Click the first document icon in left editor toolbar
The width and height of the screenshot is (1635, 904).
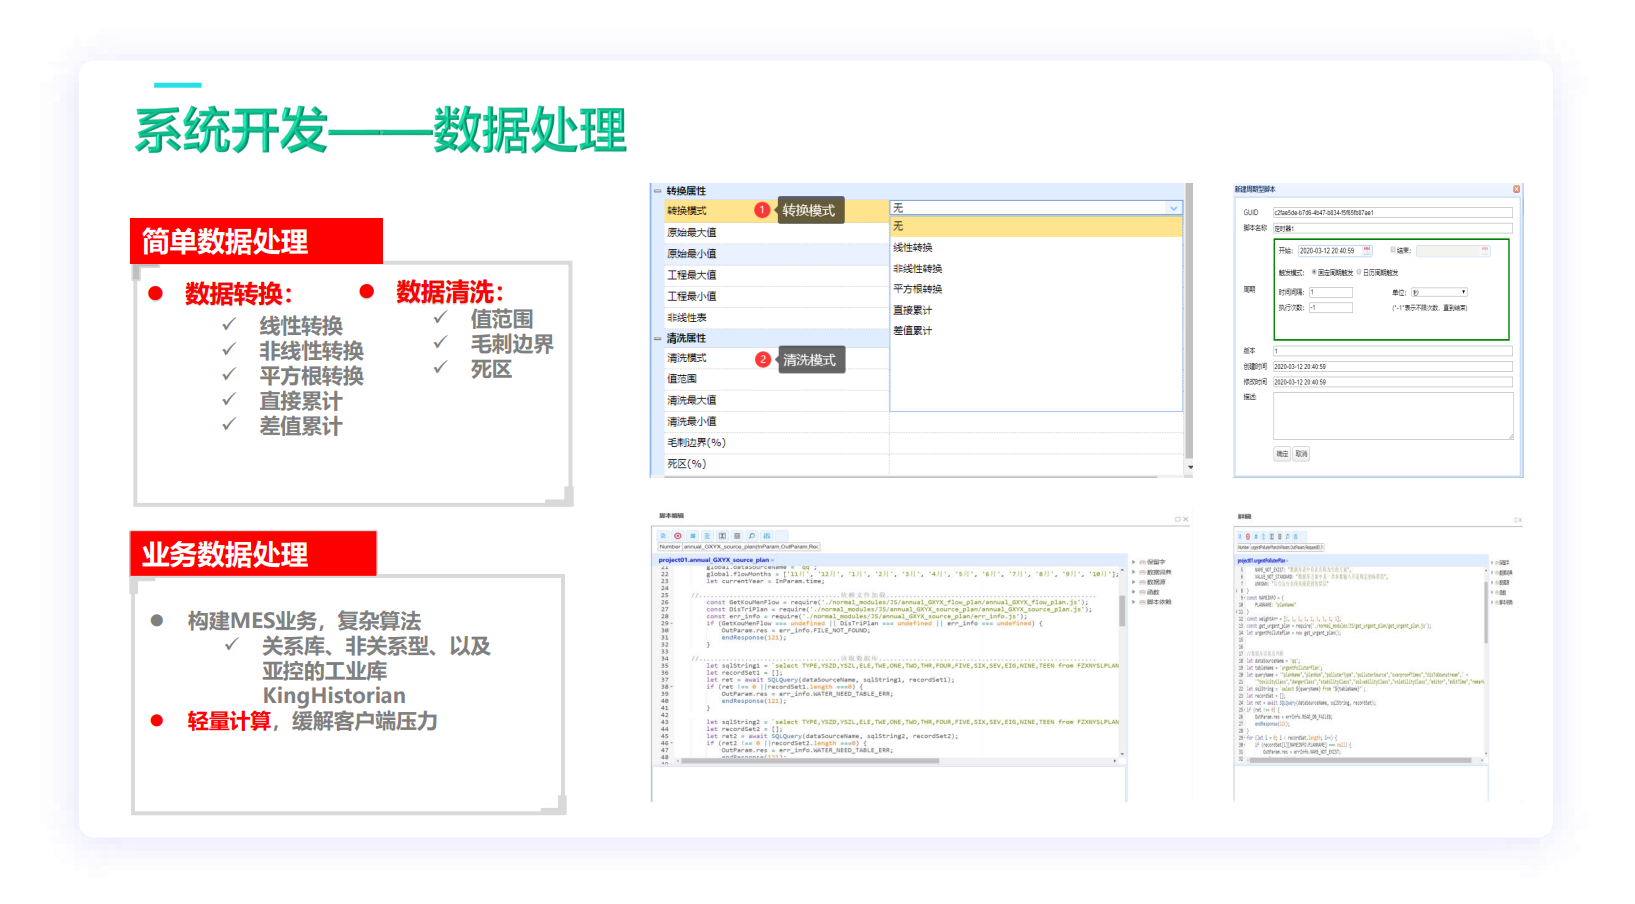coord(662,536)
